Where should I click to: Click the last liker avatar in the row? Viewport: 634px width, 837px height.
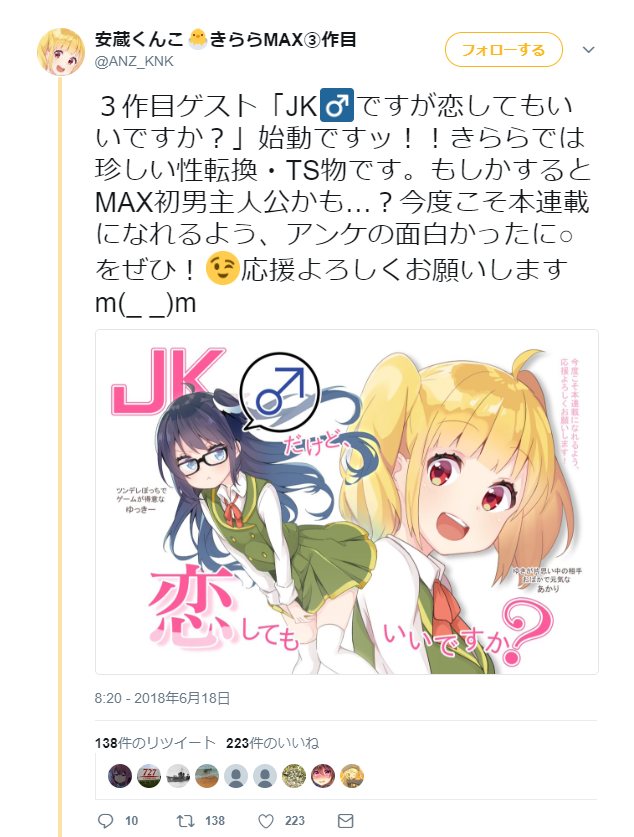352,776
